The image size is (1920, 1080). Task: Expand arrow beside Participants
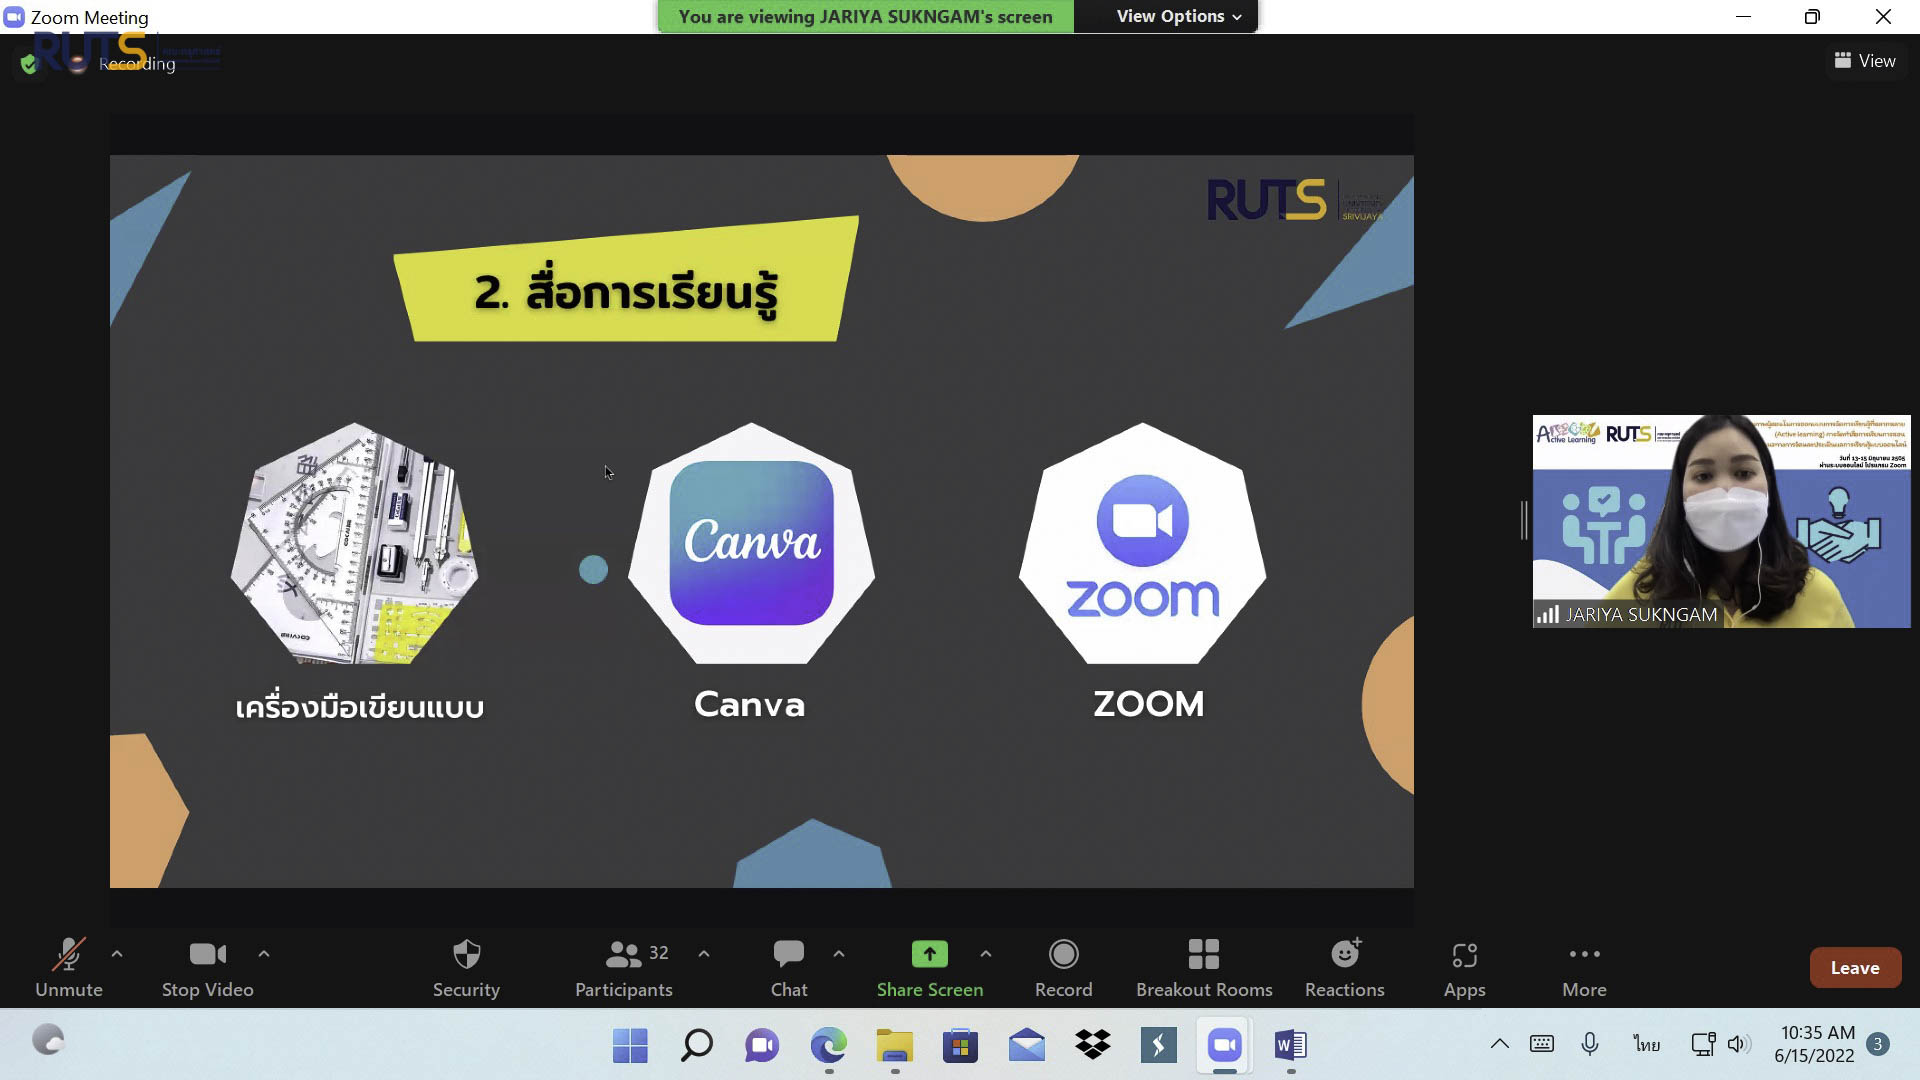pyautogui.click(x=704, y=954)
